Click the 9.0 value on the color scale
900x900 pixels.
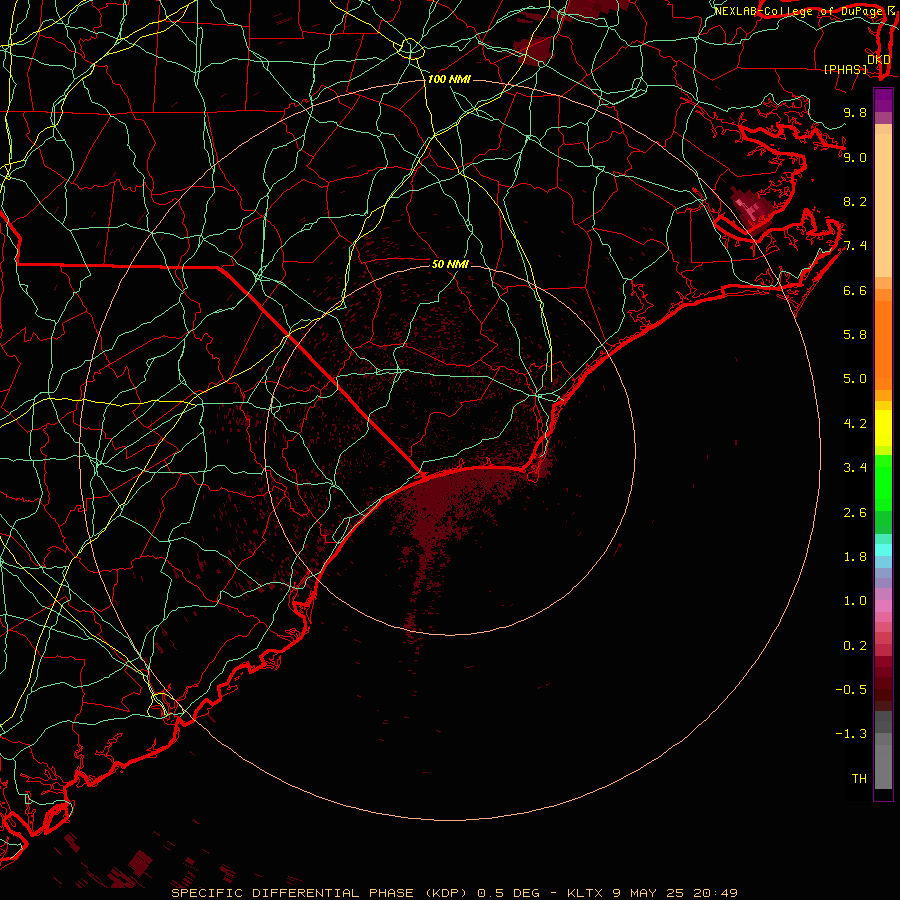pyautogui.click(x=855, y=157)
